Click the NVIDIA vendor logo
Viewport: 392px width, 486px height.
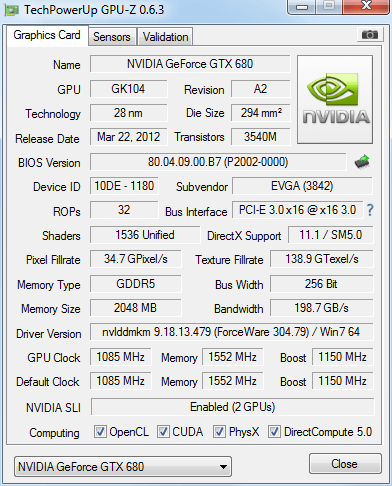click(x=335, y=100)
